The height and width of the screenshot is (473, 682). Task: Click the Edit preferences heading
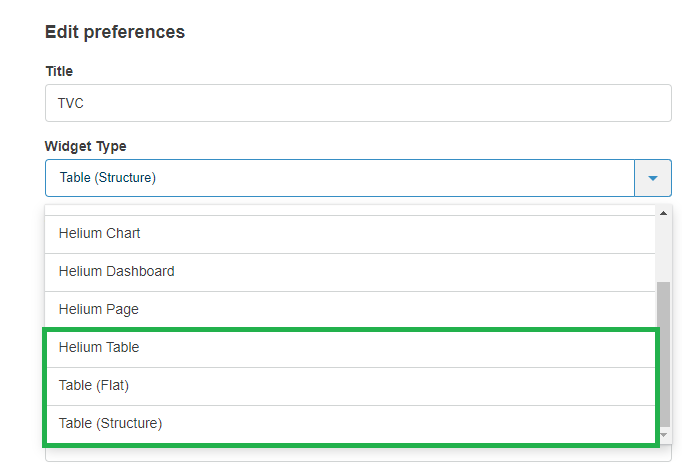115,32
